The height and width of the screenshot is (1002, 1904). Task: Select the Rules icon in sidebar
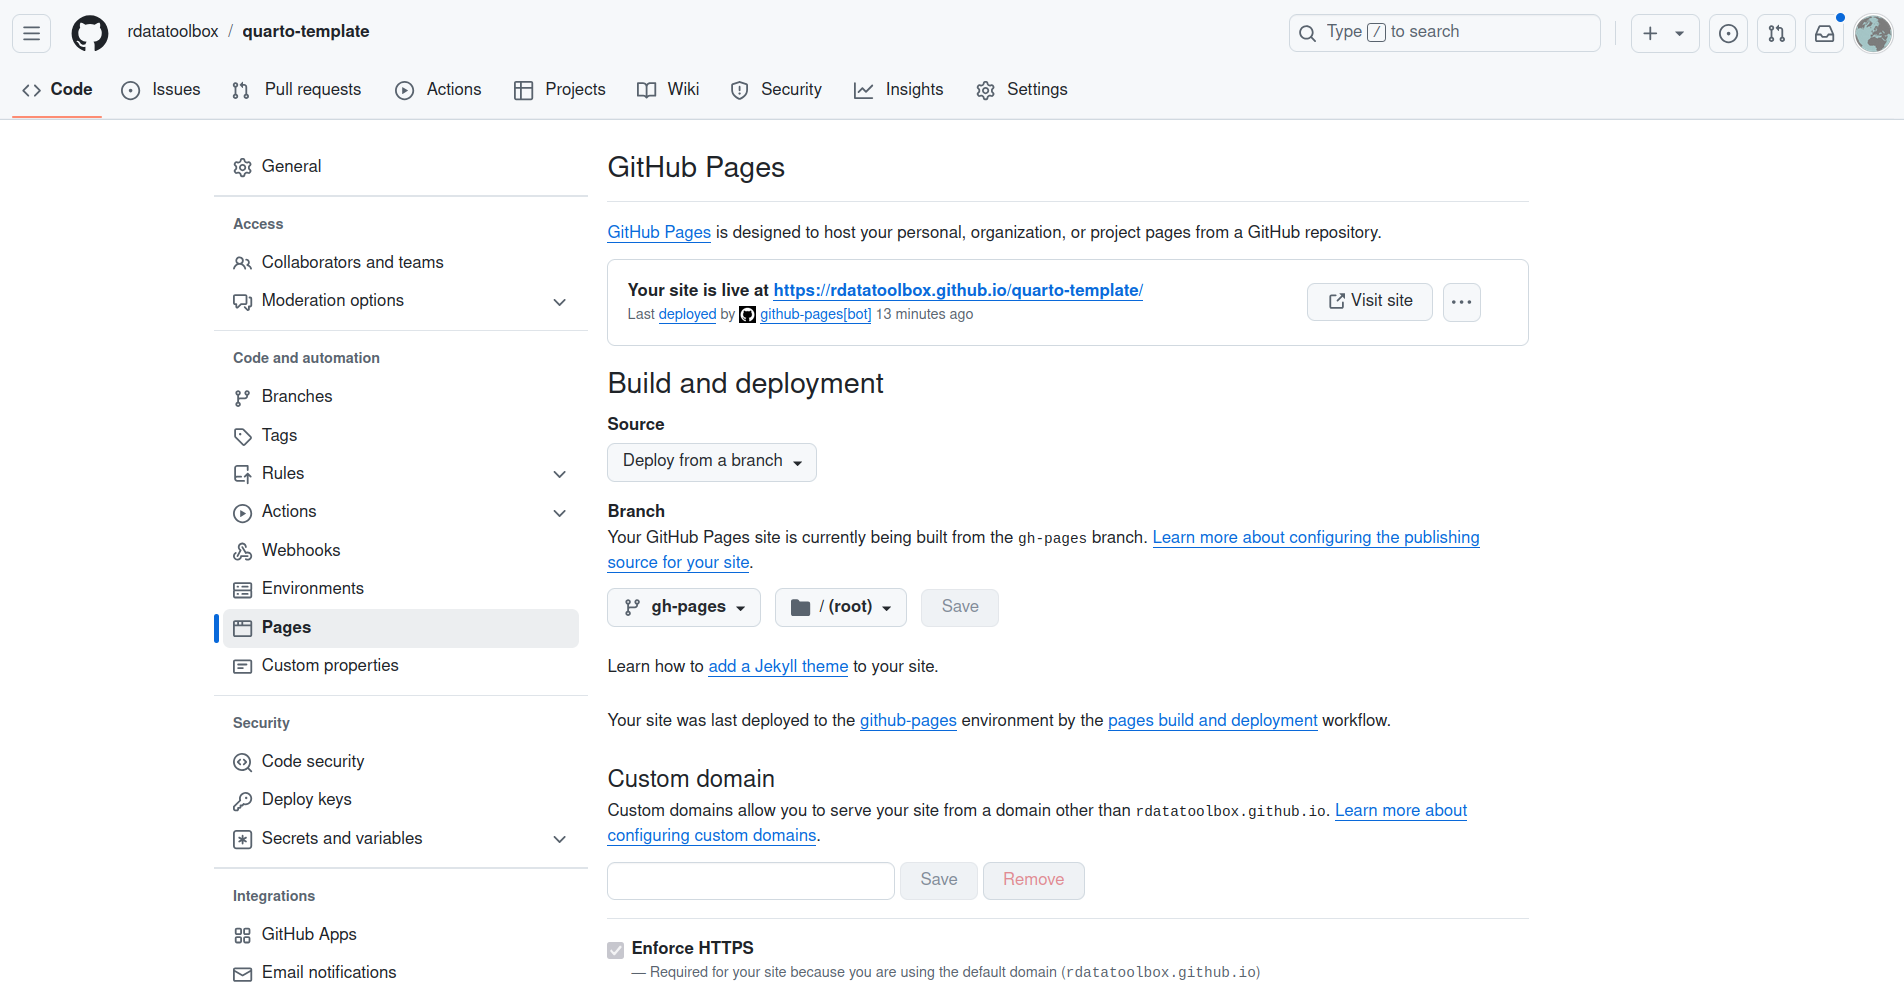pyautogui.click(x=242, y=474)
